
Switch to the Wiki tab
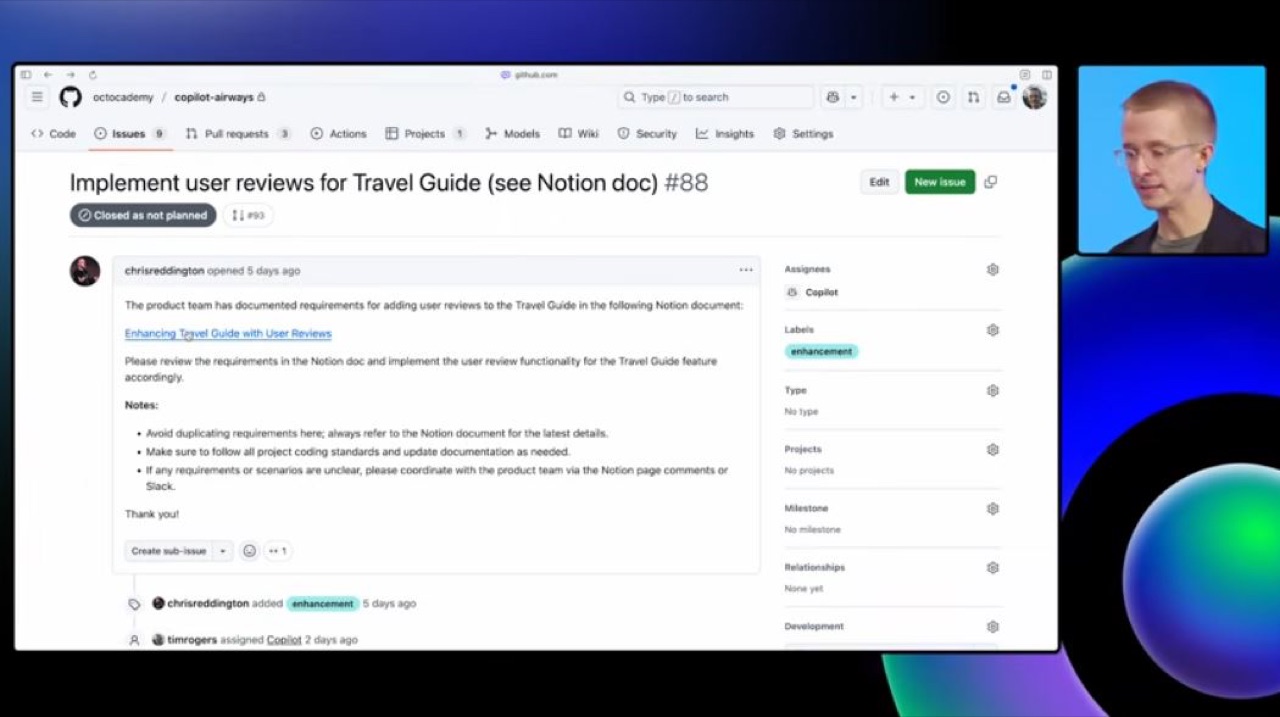pyautogui.click(x=578, y=133)
